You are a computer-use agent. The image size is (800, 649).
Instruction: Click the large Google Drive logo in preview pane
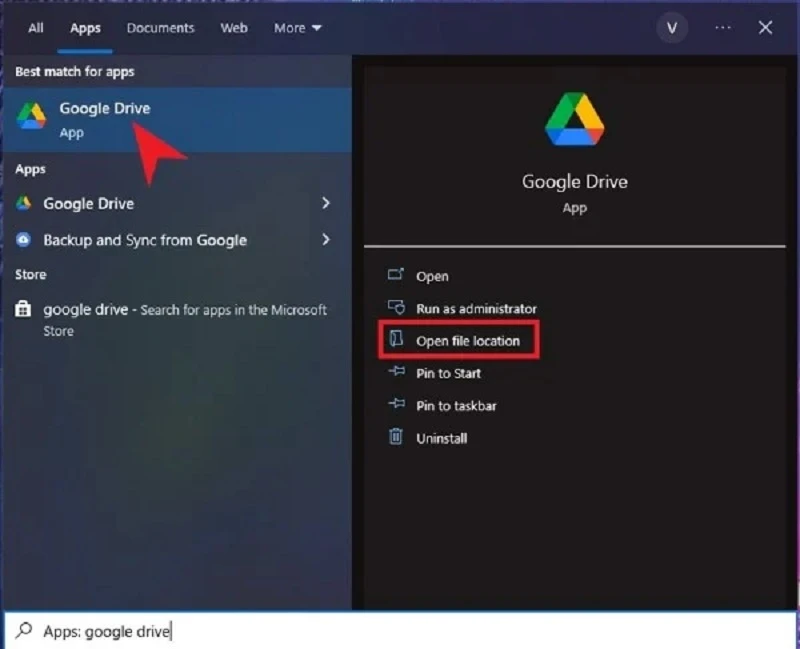574,121
